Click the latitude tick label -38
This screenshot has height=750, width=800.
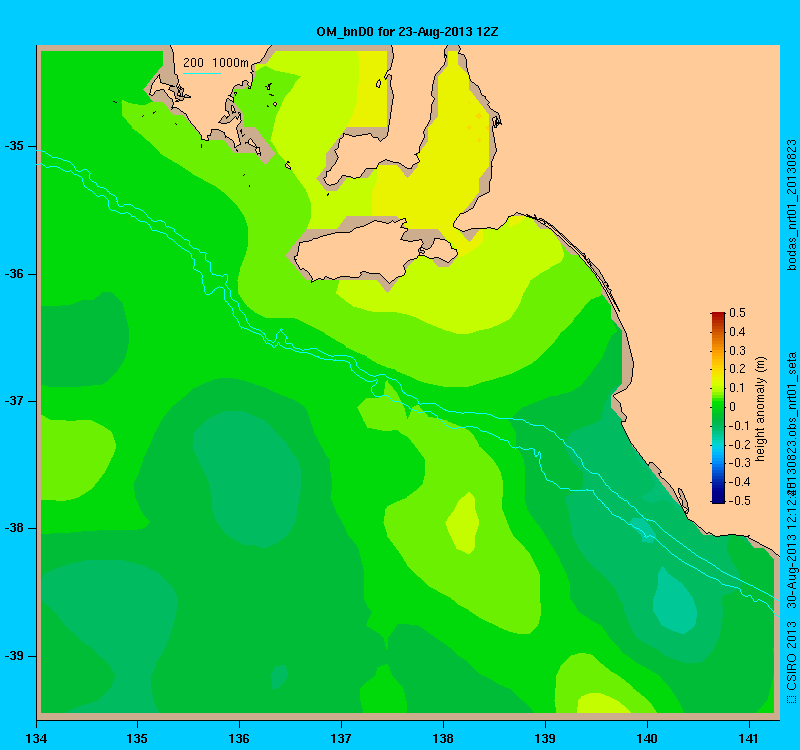click(14, 528)
